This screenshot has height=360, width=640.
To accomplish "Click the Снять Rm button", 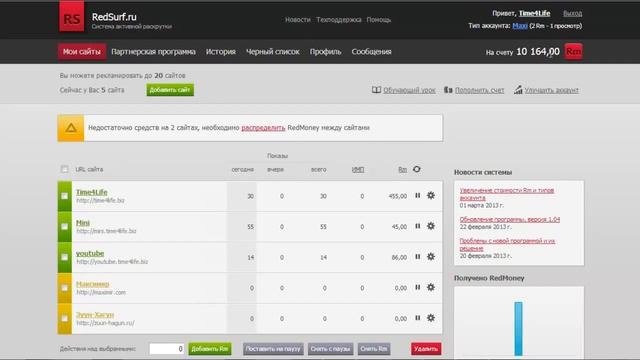I will [x=374, y=349].
